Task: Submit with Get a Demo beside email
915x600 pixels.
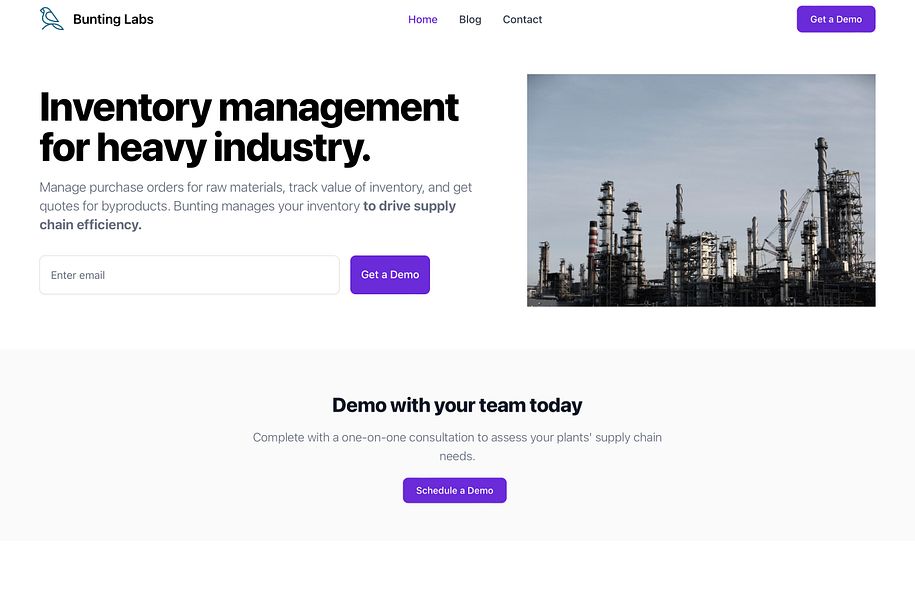Action: [390, 275]
